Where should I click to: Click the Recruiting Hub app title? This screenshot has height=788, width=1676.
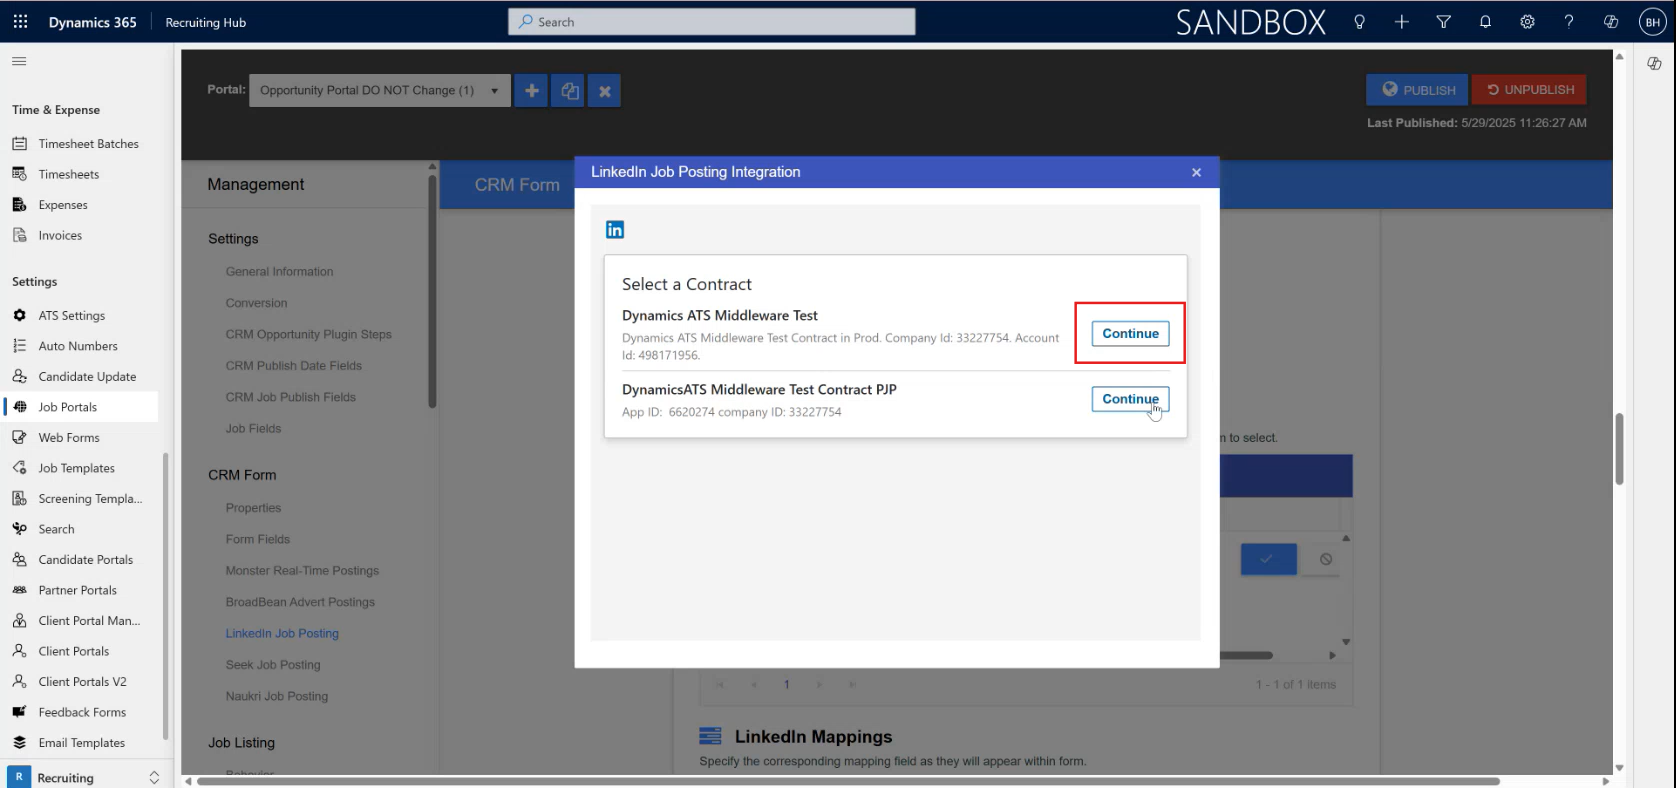[x=206, y=22]
